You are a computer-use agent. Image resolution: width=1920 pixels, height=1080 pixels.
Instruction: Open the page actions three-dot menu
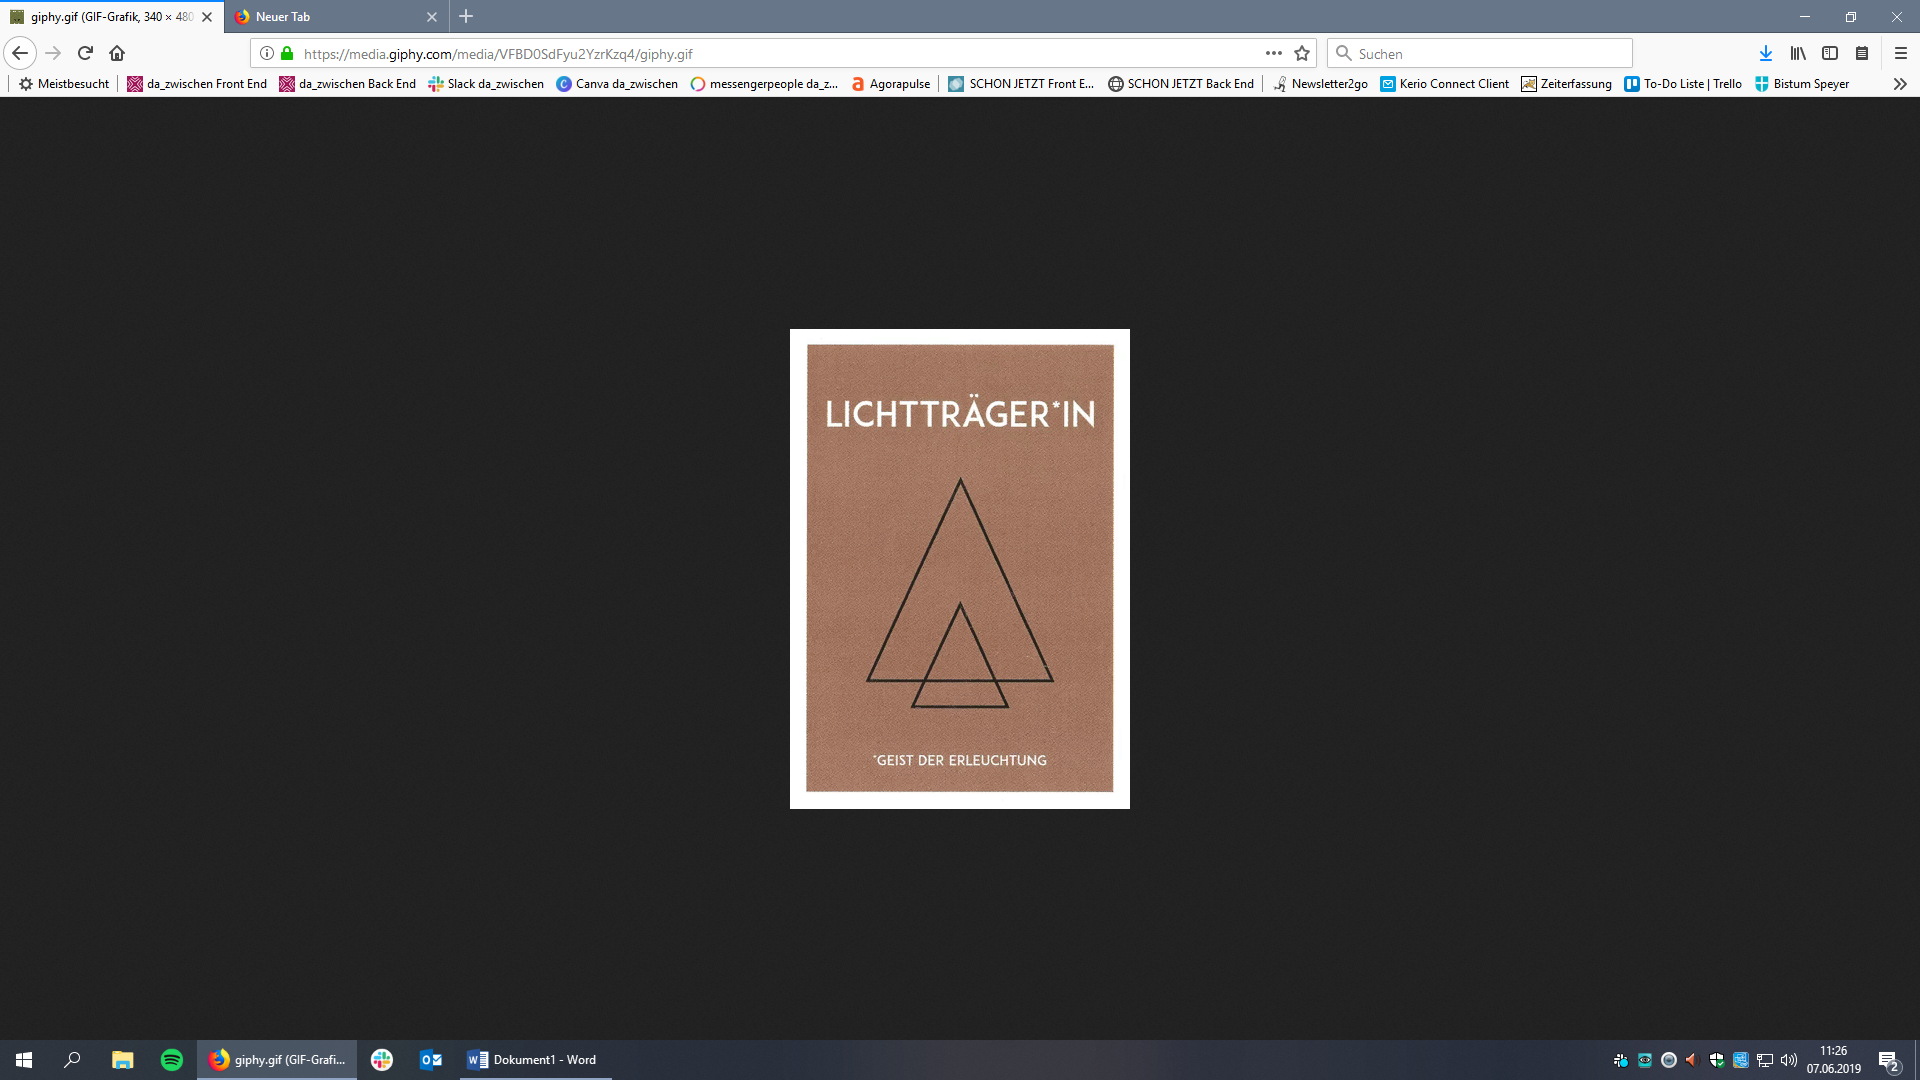coord(1273,54)
